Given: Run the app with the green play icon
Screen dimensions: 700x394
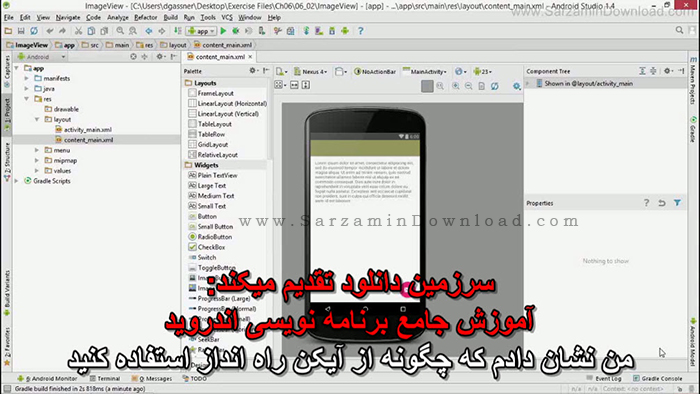Looking at the screenshot, I should (x=223, y=31).
